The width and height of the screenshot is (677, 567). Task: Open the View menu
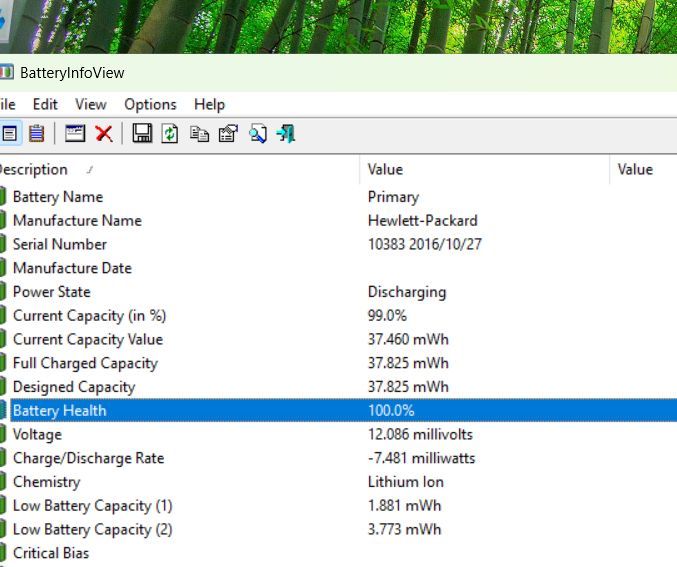coord(90,104)
